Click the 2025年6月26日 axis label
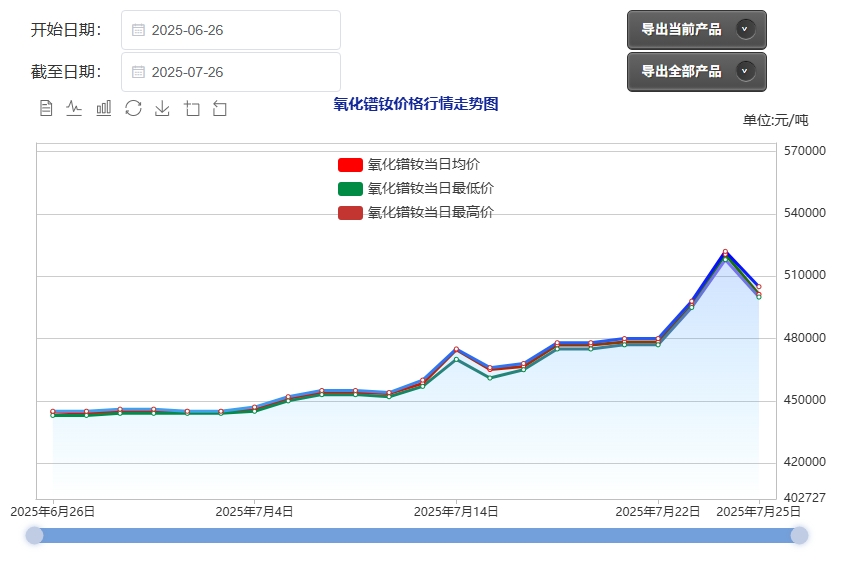Image resolution: width=859 pixels, height=567 pixels. click(53, 512)
